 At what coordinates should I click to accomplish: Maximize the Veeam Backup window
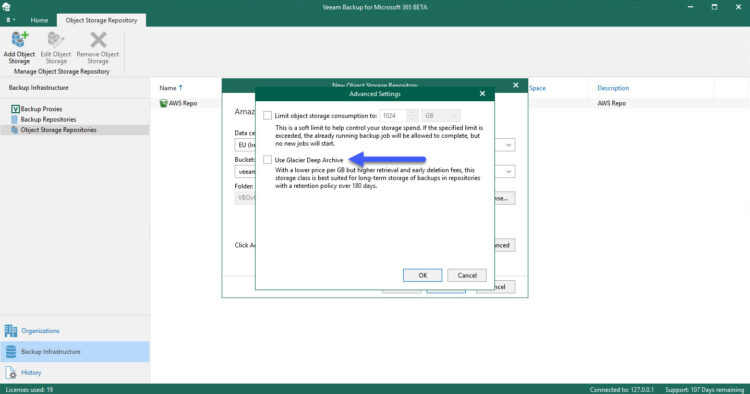[x=714, y=7]
